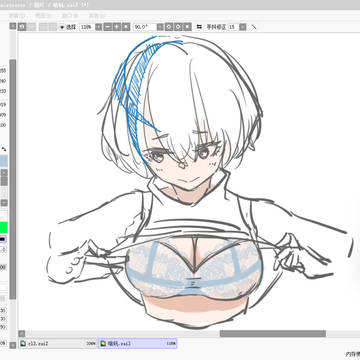
Task: Flip the canvas view horizontally
Action: (x=199, y=27)
